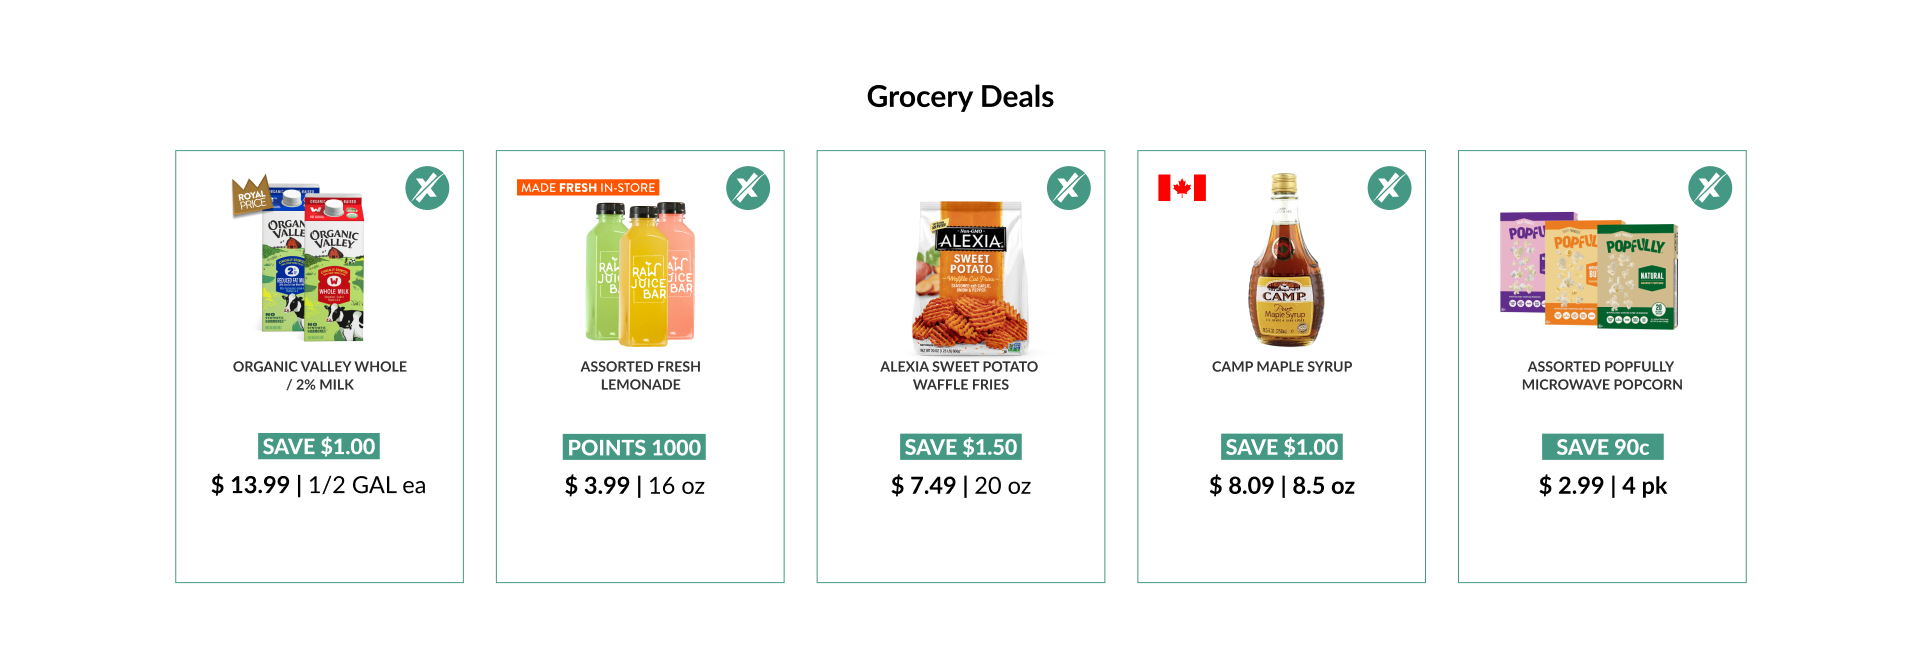1921x670 pixels.
Task: Click the green pencil icon on Alexia waffle fries card
Action: tap(1069, 188)
